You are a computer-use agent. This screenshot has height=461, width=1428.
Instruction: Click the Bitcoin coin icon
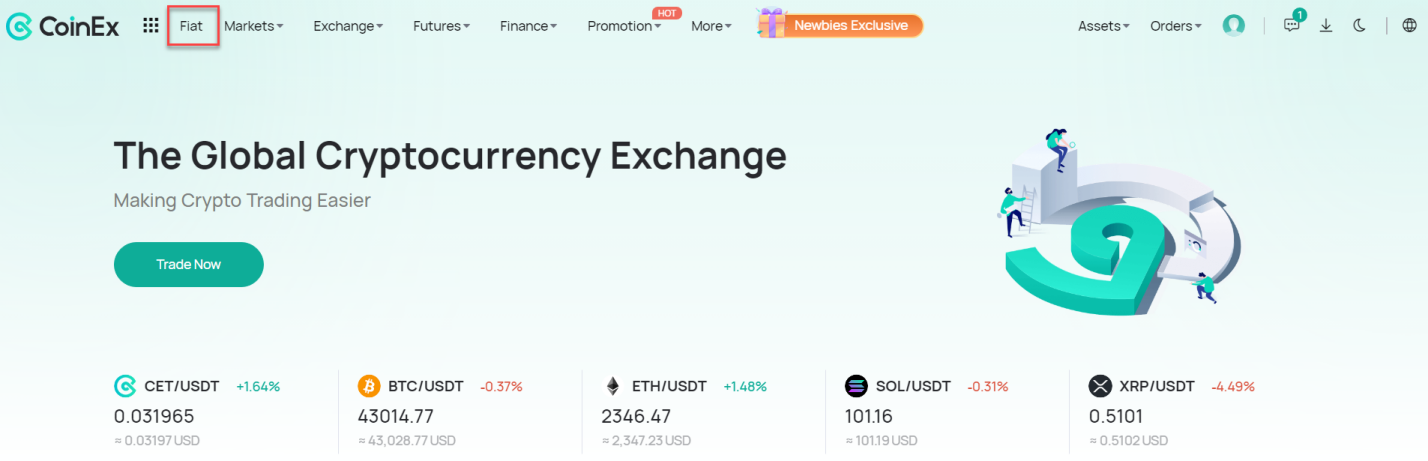click(369, 386)
